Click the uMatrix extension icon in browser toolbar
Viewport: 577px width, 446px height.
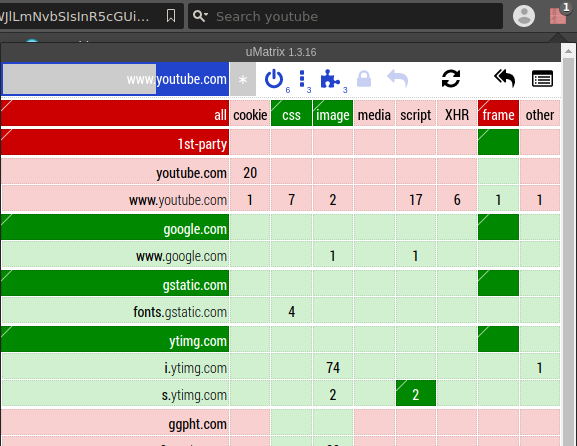click(558, 15)
